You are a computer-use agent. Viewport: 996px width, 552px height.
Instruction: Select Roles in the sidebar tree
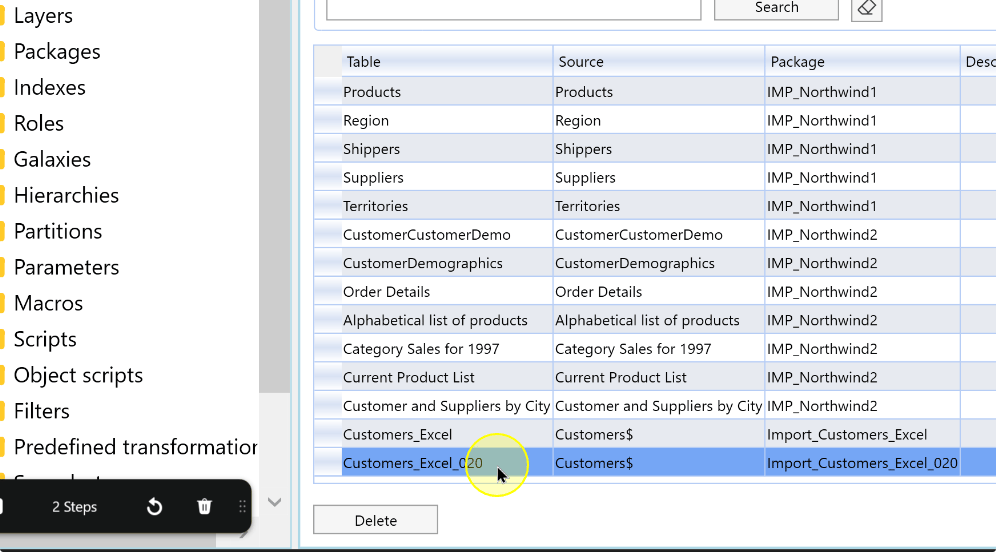[38, 124]
